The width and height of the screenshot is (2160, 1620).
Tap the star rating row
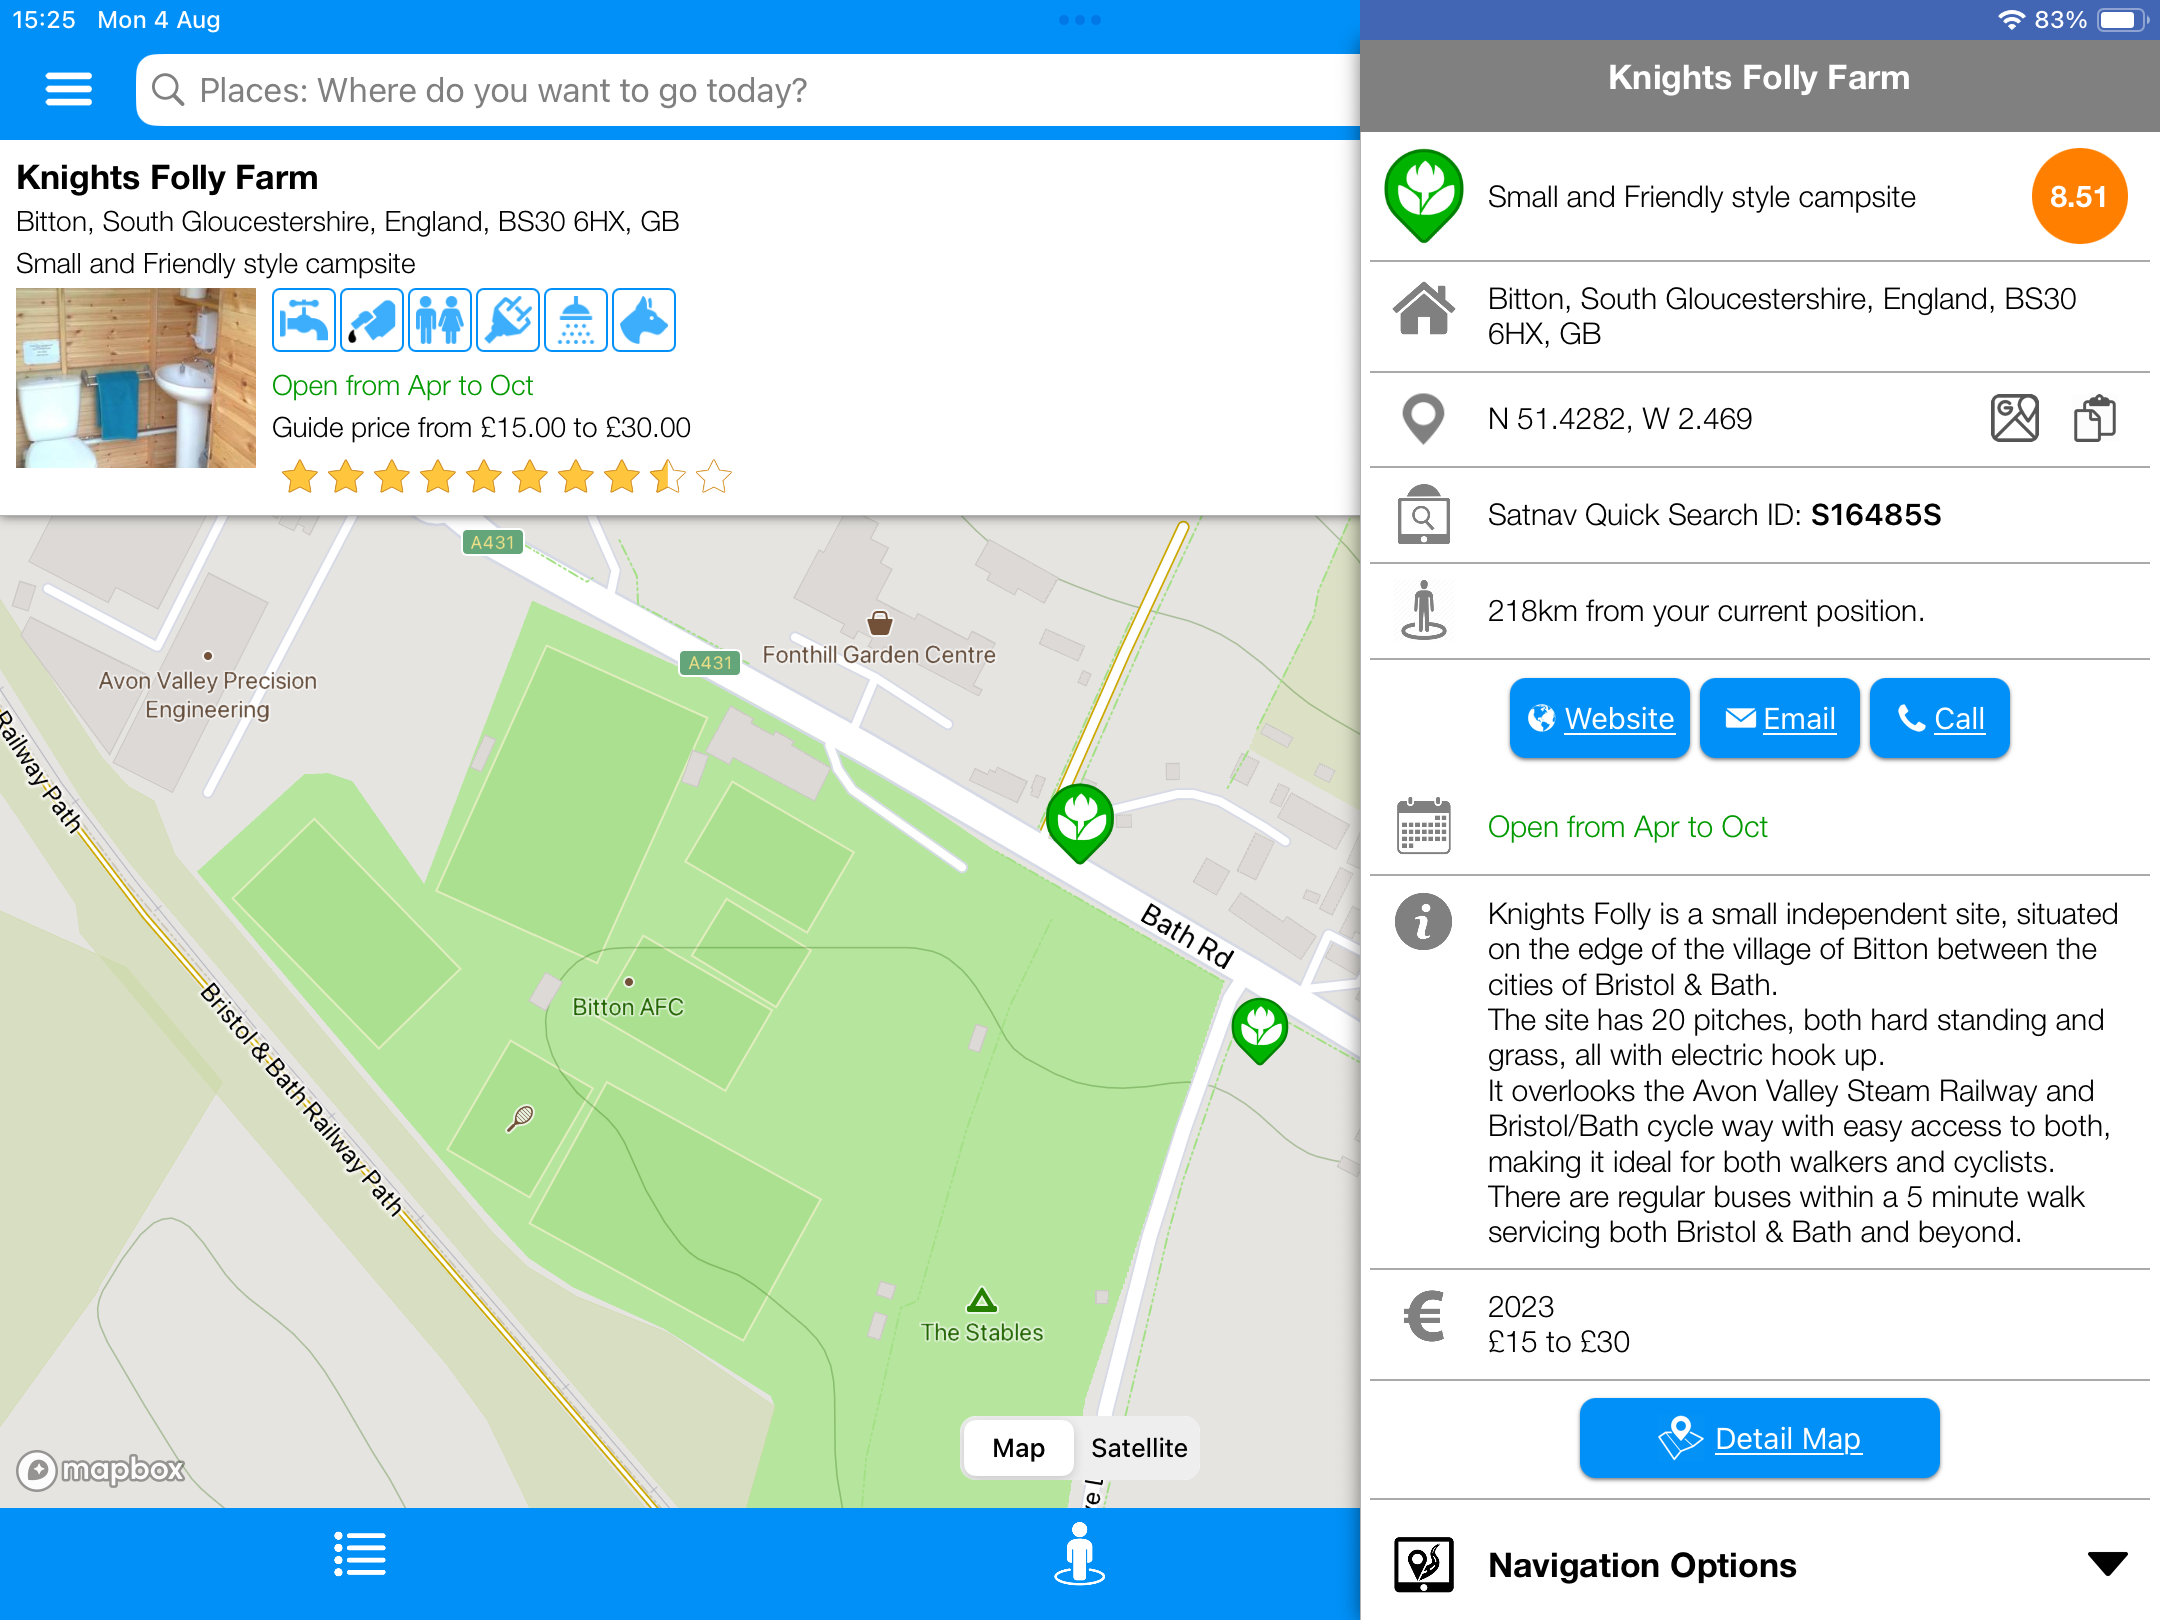(506, 477)
